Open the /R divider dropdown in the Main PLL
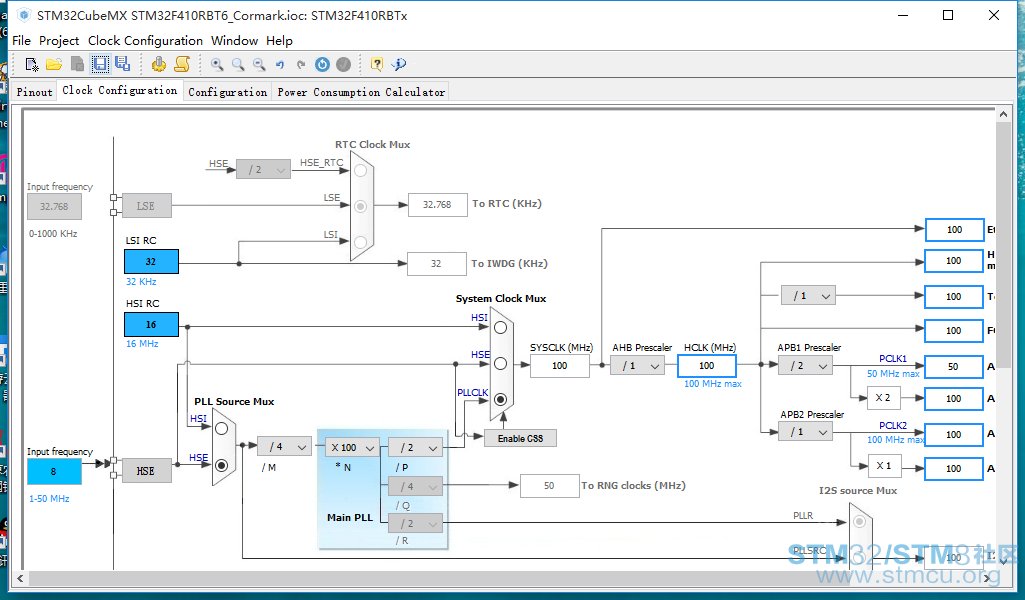 coord(416,523)
